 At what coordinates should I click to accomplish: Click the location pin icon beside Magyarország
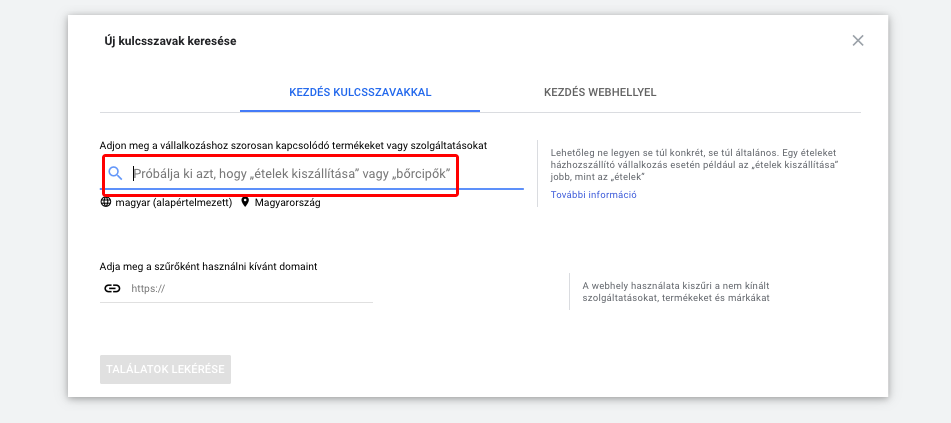coord(245,202)
